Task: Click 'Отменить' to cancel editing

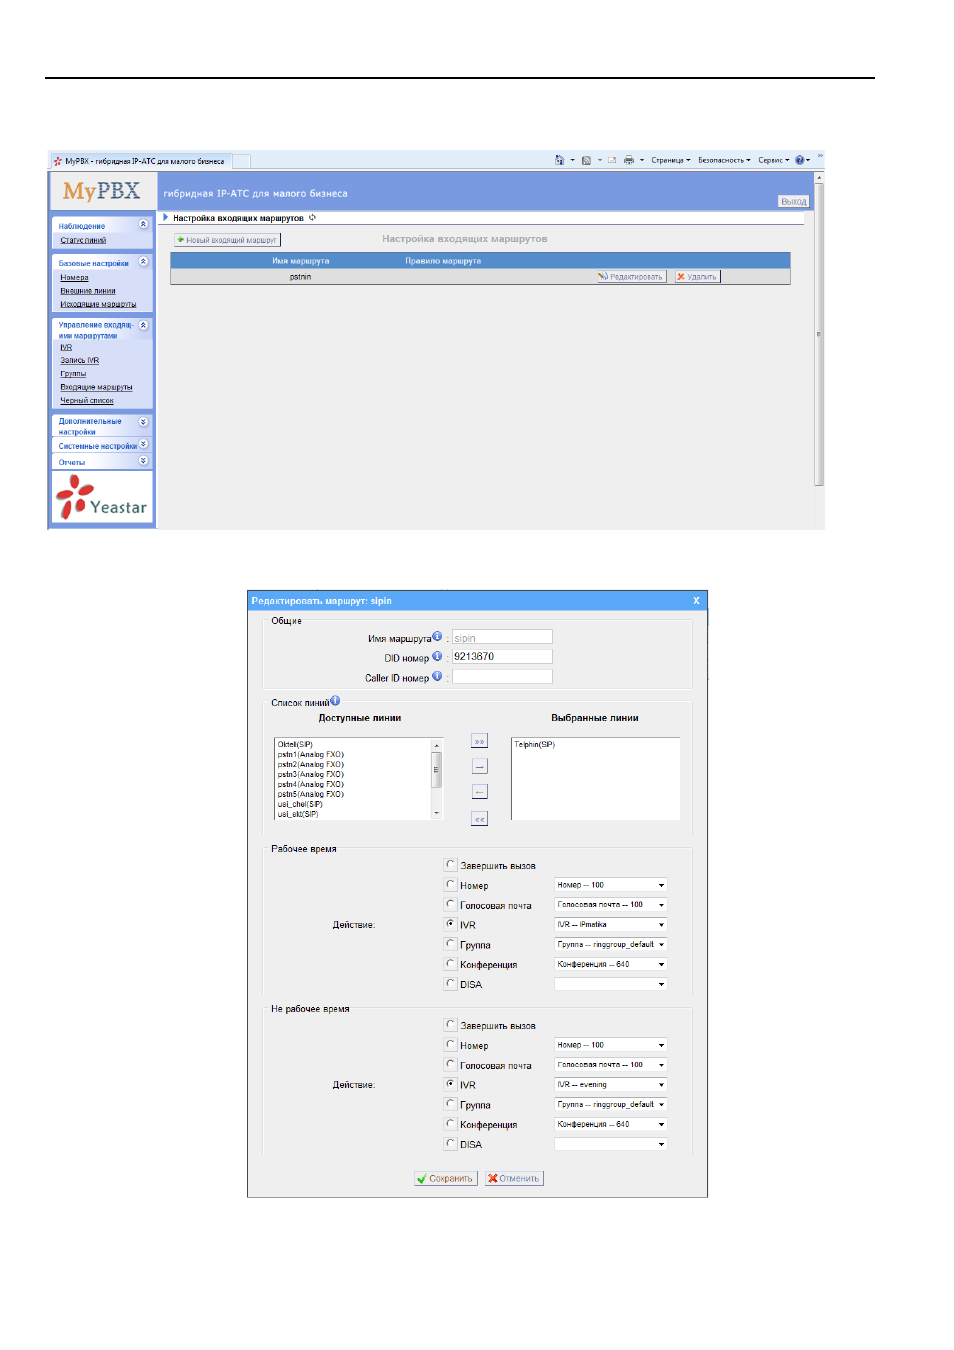Action: point(514,1178)
